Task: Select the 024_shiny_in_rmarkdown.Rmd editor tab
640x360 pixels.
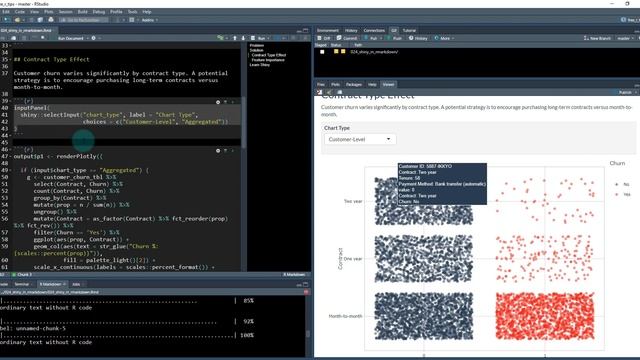Action: pos(26,30)
